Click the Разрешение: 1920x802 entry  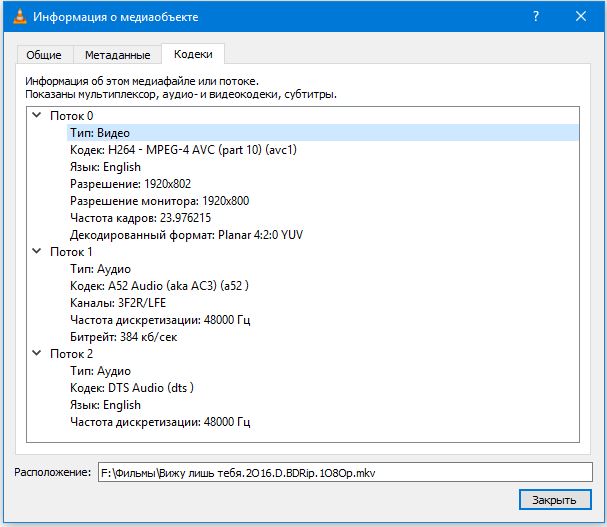[131, 184]
